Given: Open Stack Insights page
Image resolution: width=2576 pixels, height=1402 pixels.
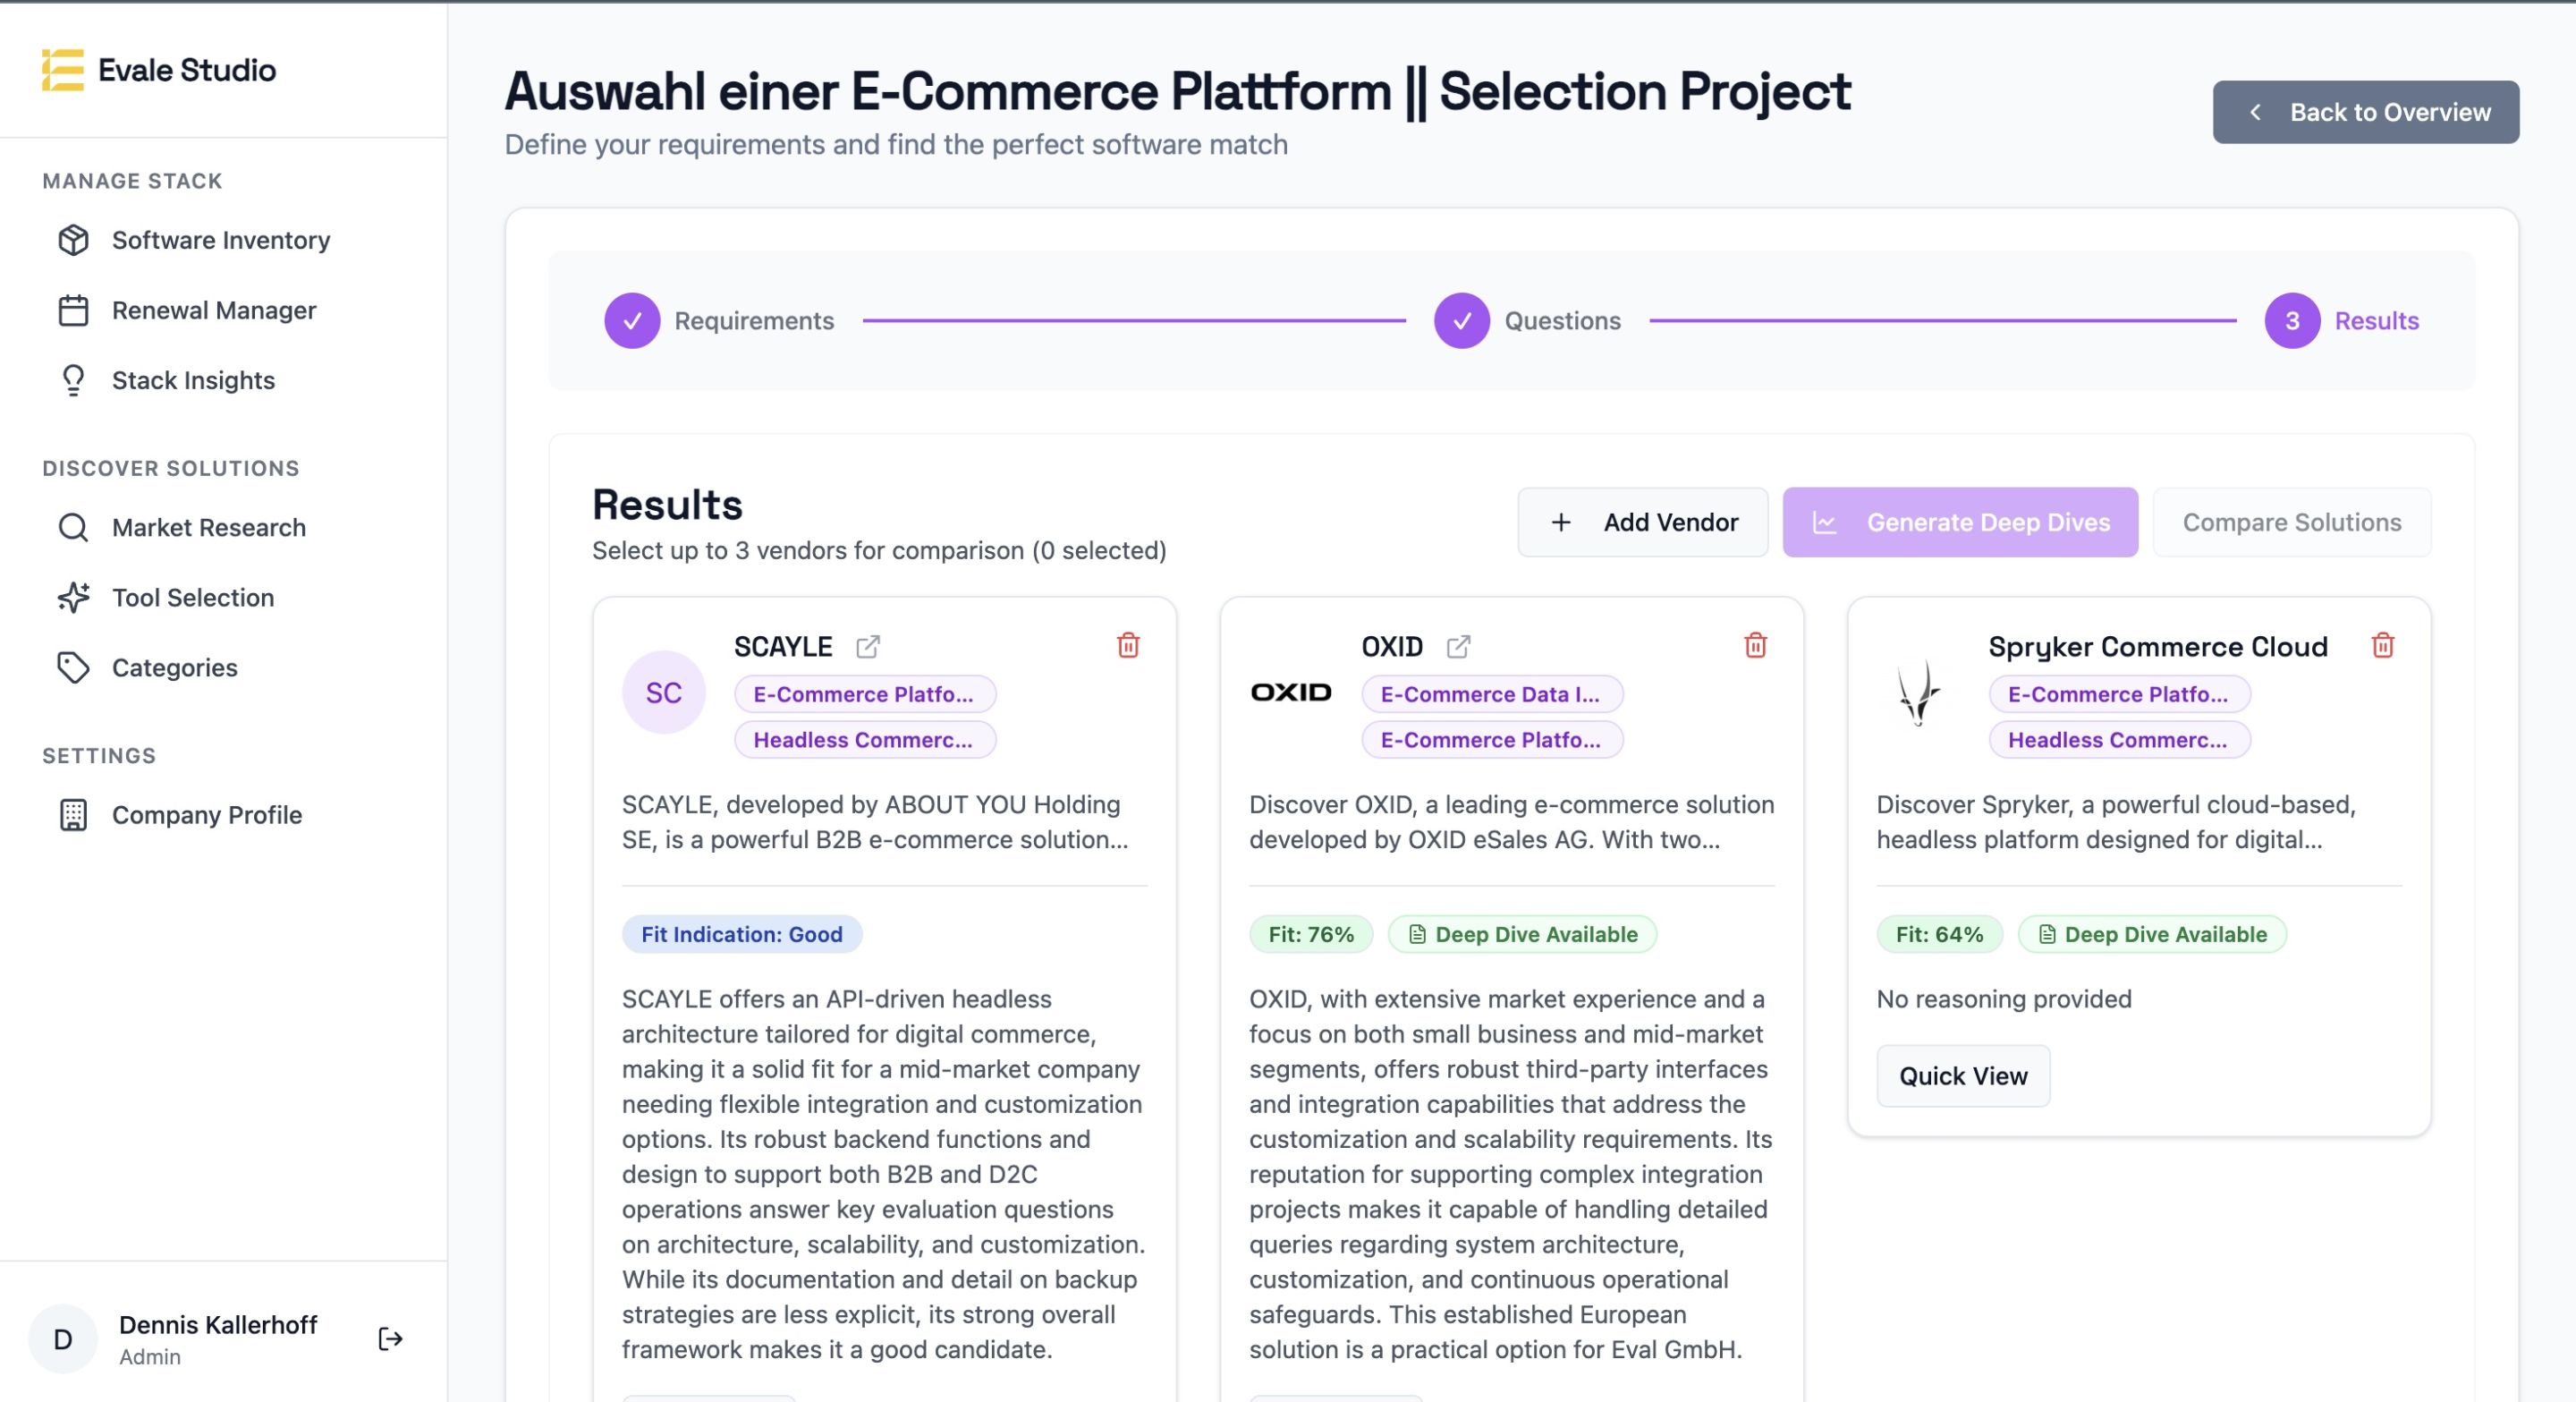Looking at the screenshot, I should coord(193,380).
